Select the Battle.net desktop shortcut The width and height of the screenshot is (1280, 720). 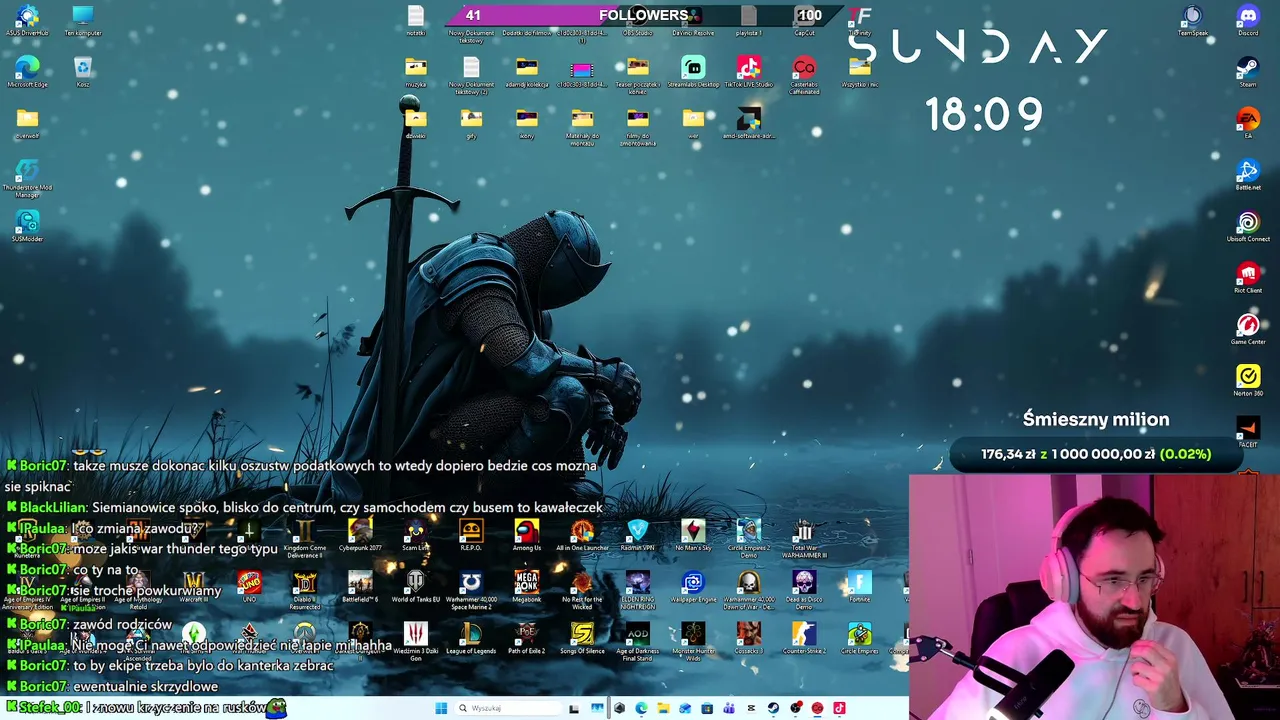1247,175
